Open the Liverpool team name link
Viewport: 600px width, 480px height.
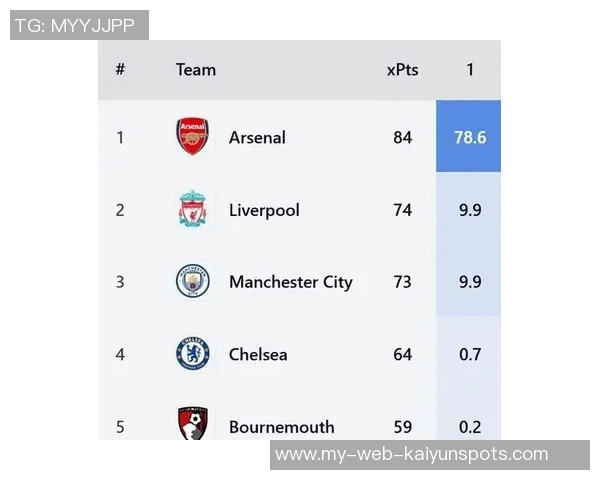click(x=264, y=210)
